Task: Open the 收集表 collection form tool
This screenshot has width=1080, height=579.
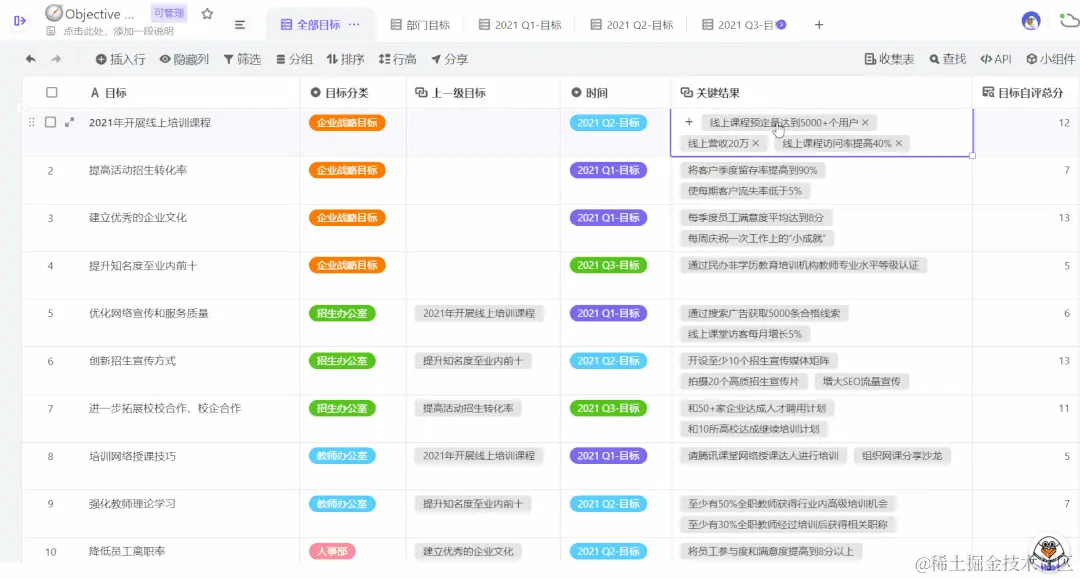Action: point(889,58)
